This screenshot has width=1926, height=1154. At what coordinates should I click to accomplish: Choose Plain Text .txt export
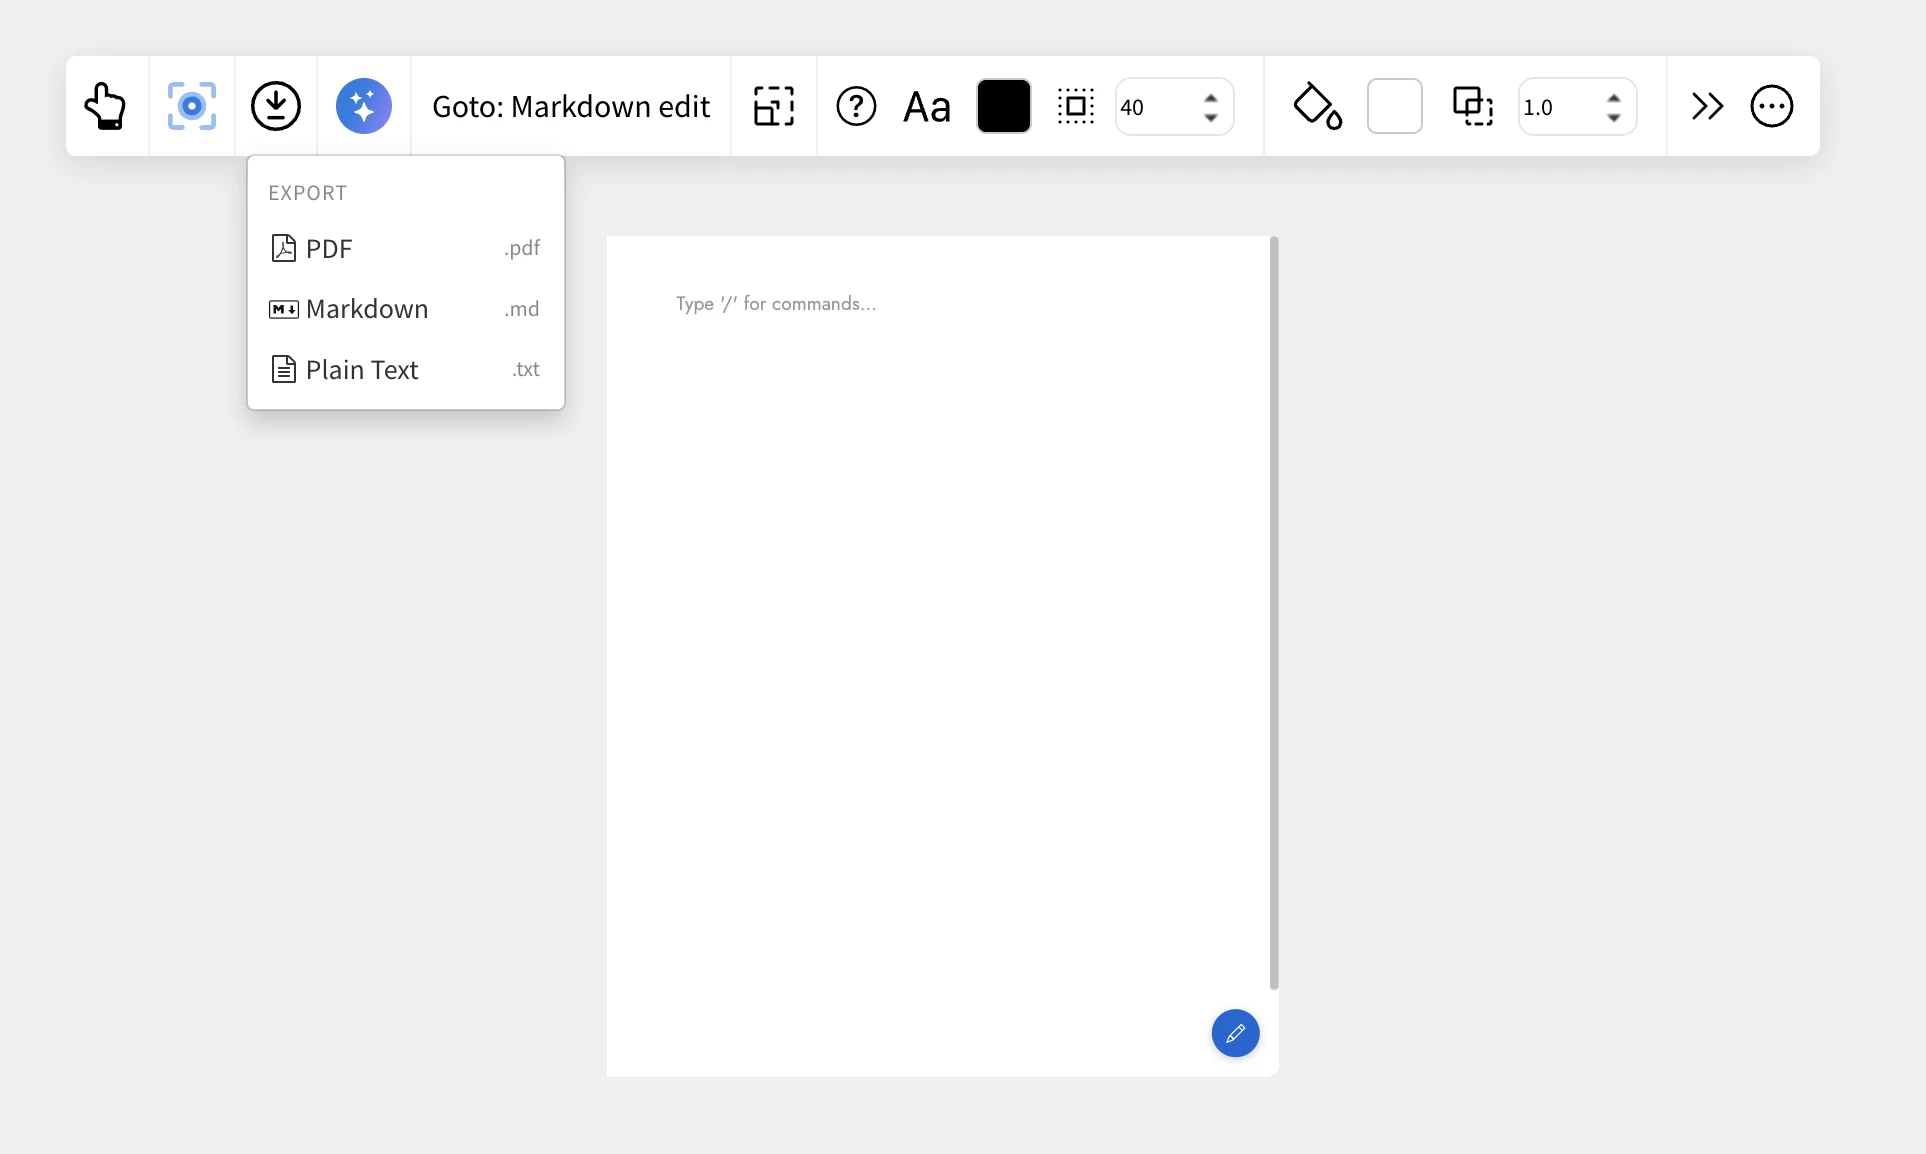pos(405,370)
